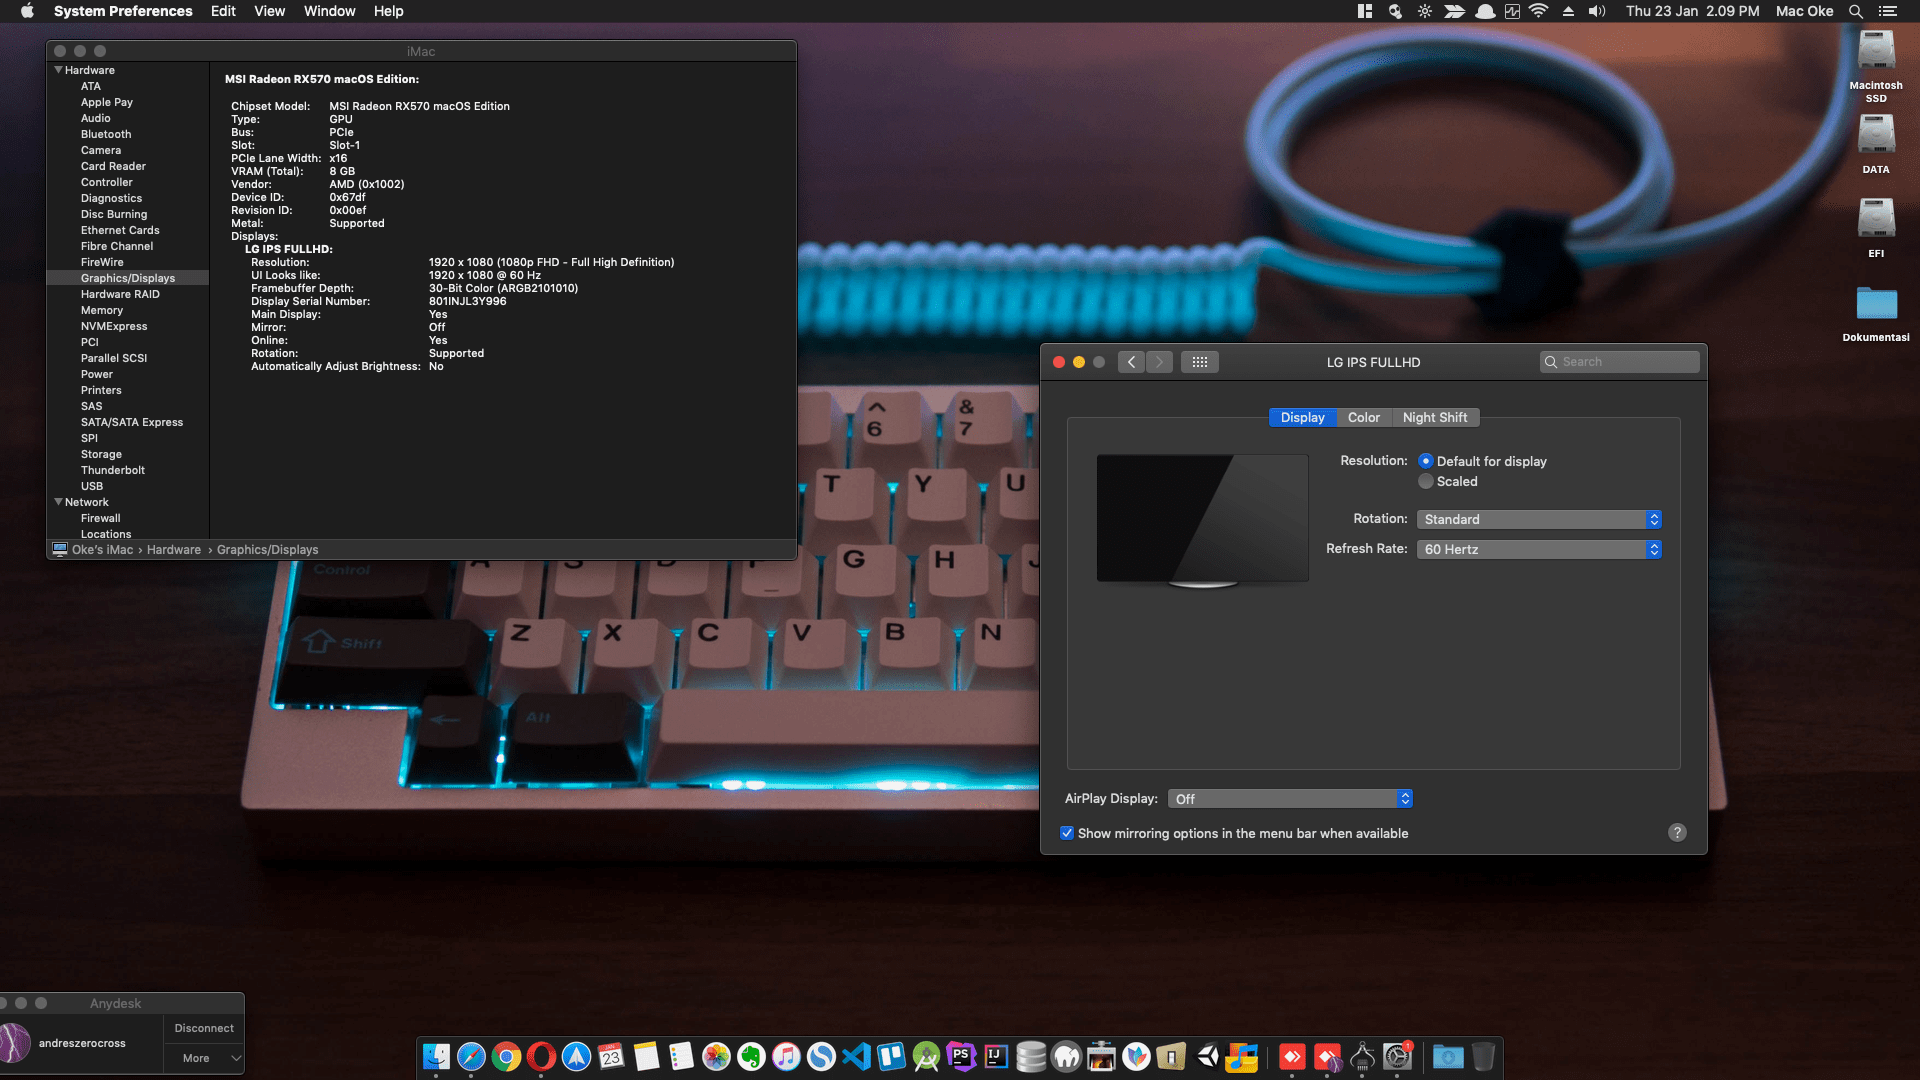Open iTunes from the dock
This screenshot has width=1920, height=1080.
pos(786,1056)
